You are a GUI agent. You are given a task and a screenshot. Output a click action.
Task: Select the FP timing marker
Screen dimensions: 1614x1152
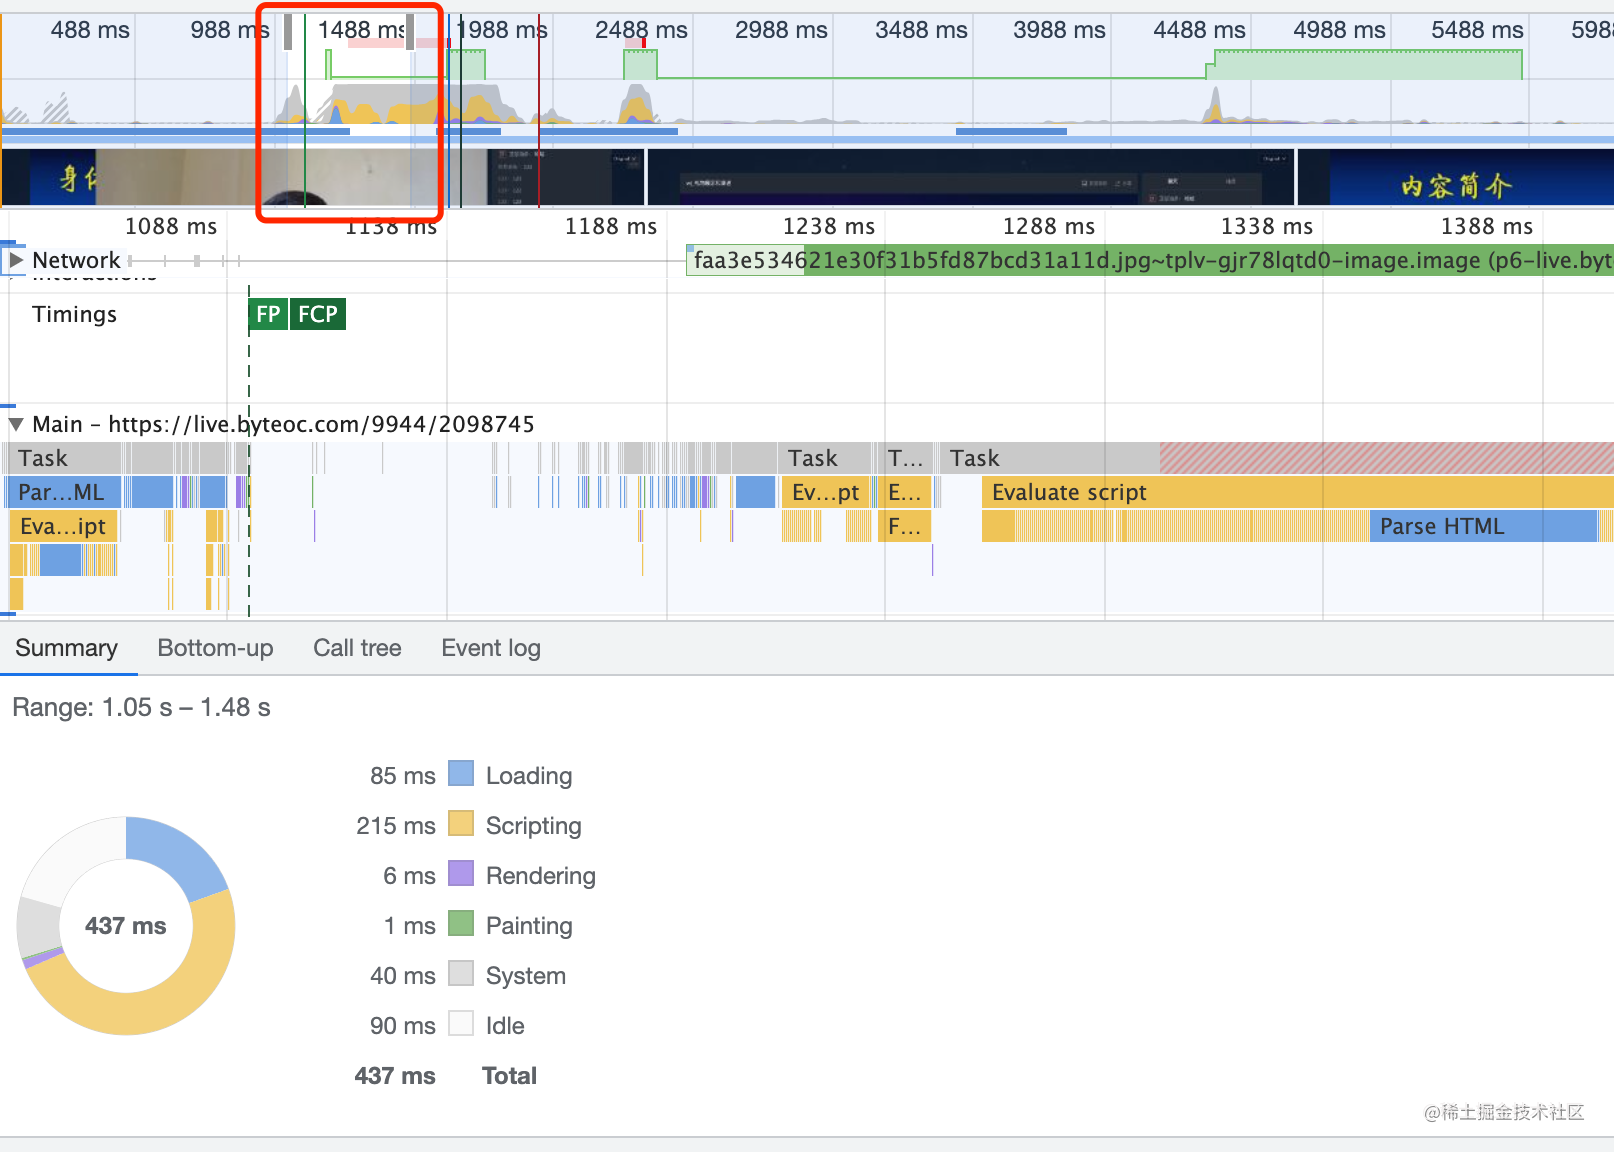pyautogui.click(x=268, y=314)
